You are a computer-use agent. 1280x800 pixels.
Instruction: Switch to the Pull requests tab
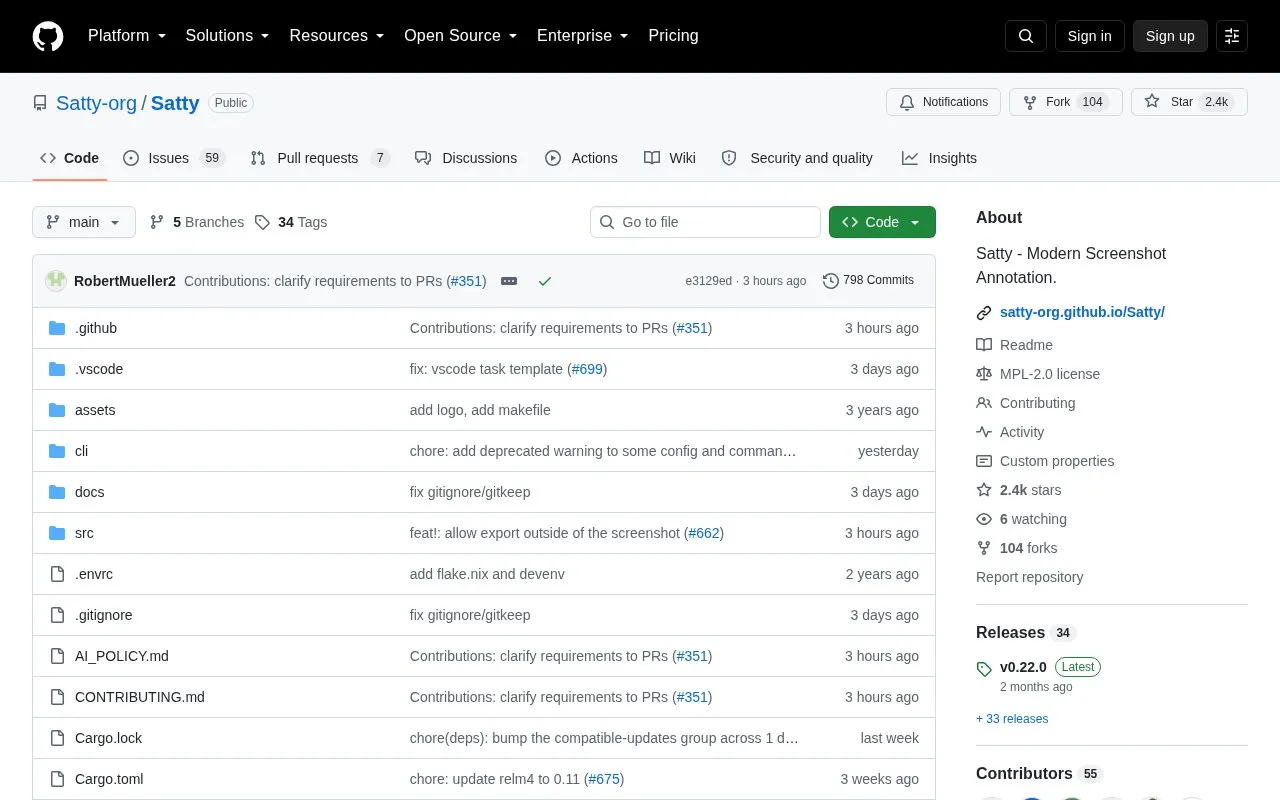click(x=319, y=158)
